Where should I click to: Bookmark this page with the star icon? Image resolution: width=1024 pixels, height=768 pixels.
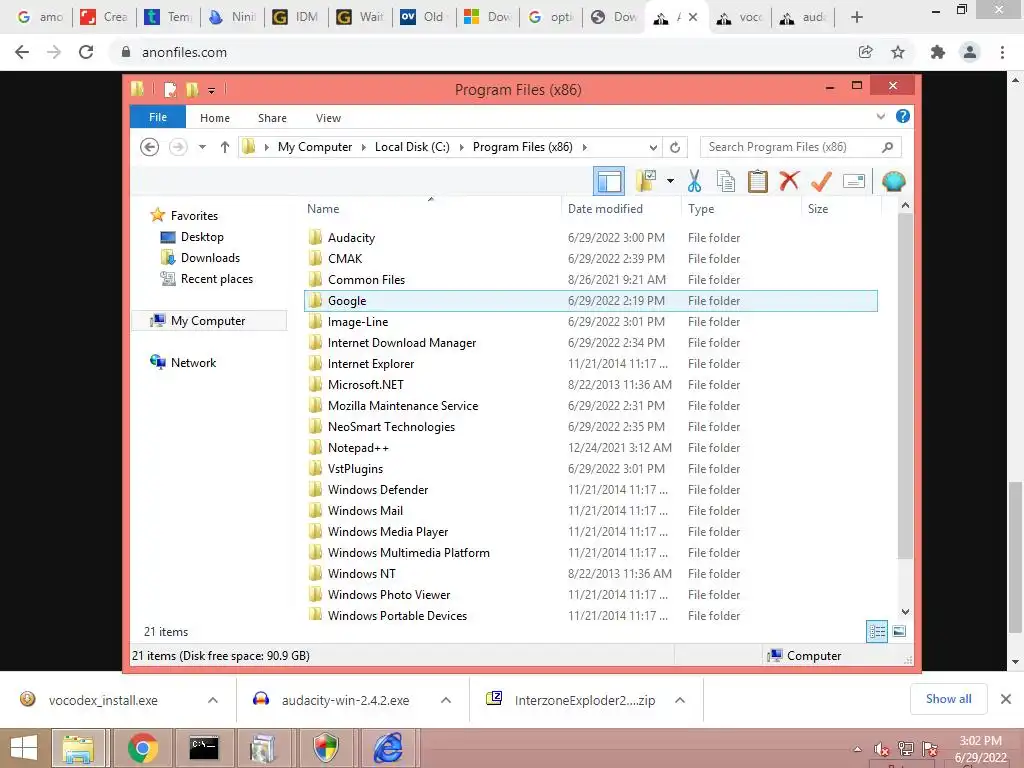click(x=898, y=52)
